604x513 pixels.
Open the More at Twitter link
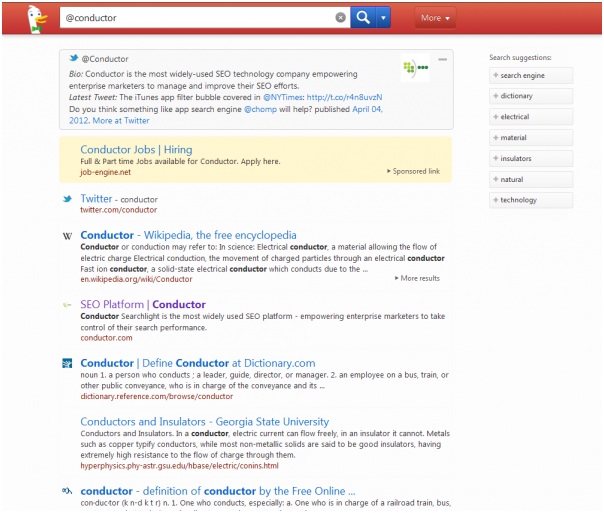pos(123,120)
